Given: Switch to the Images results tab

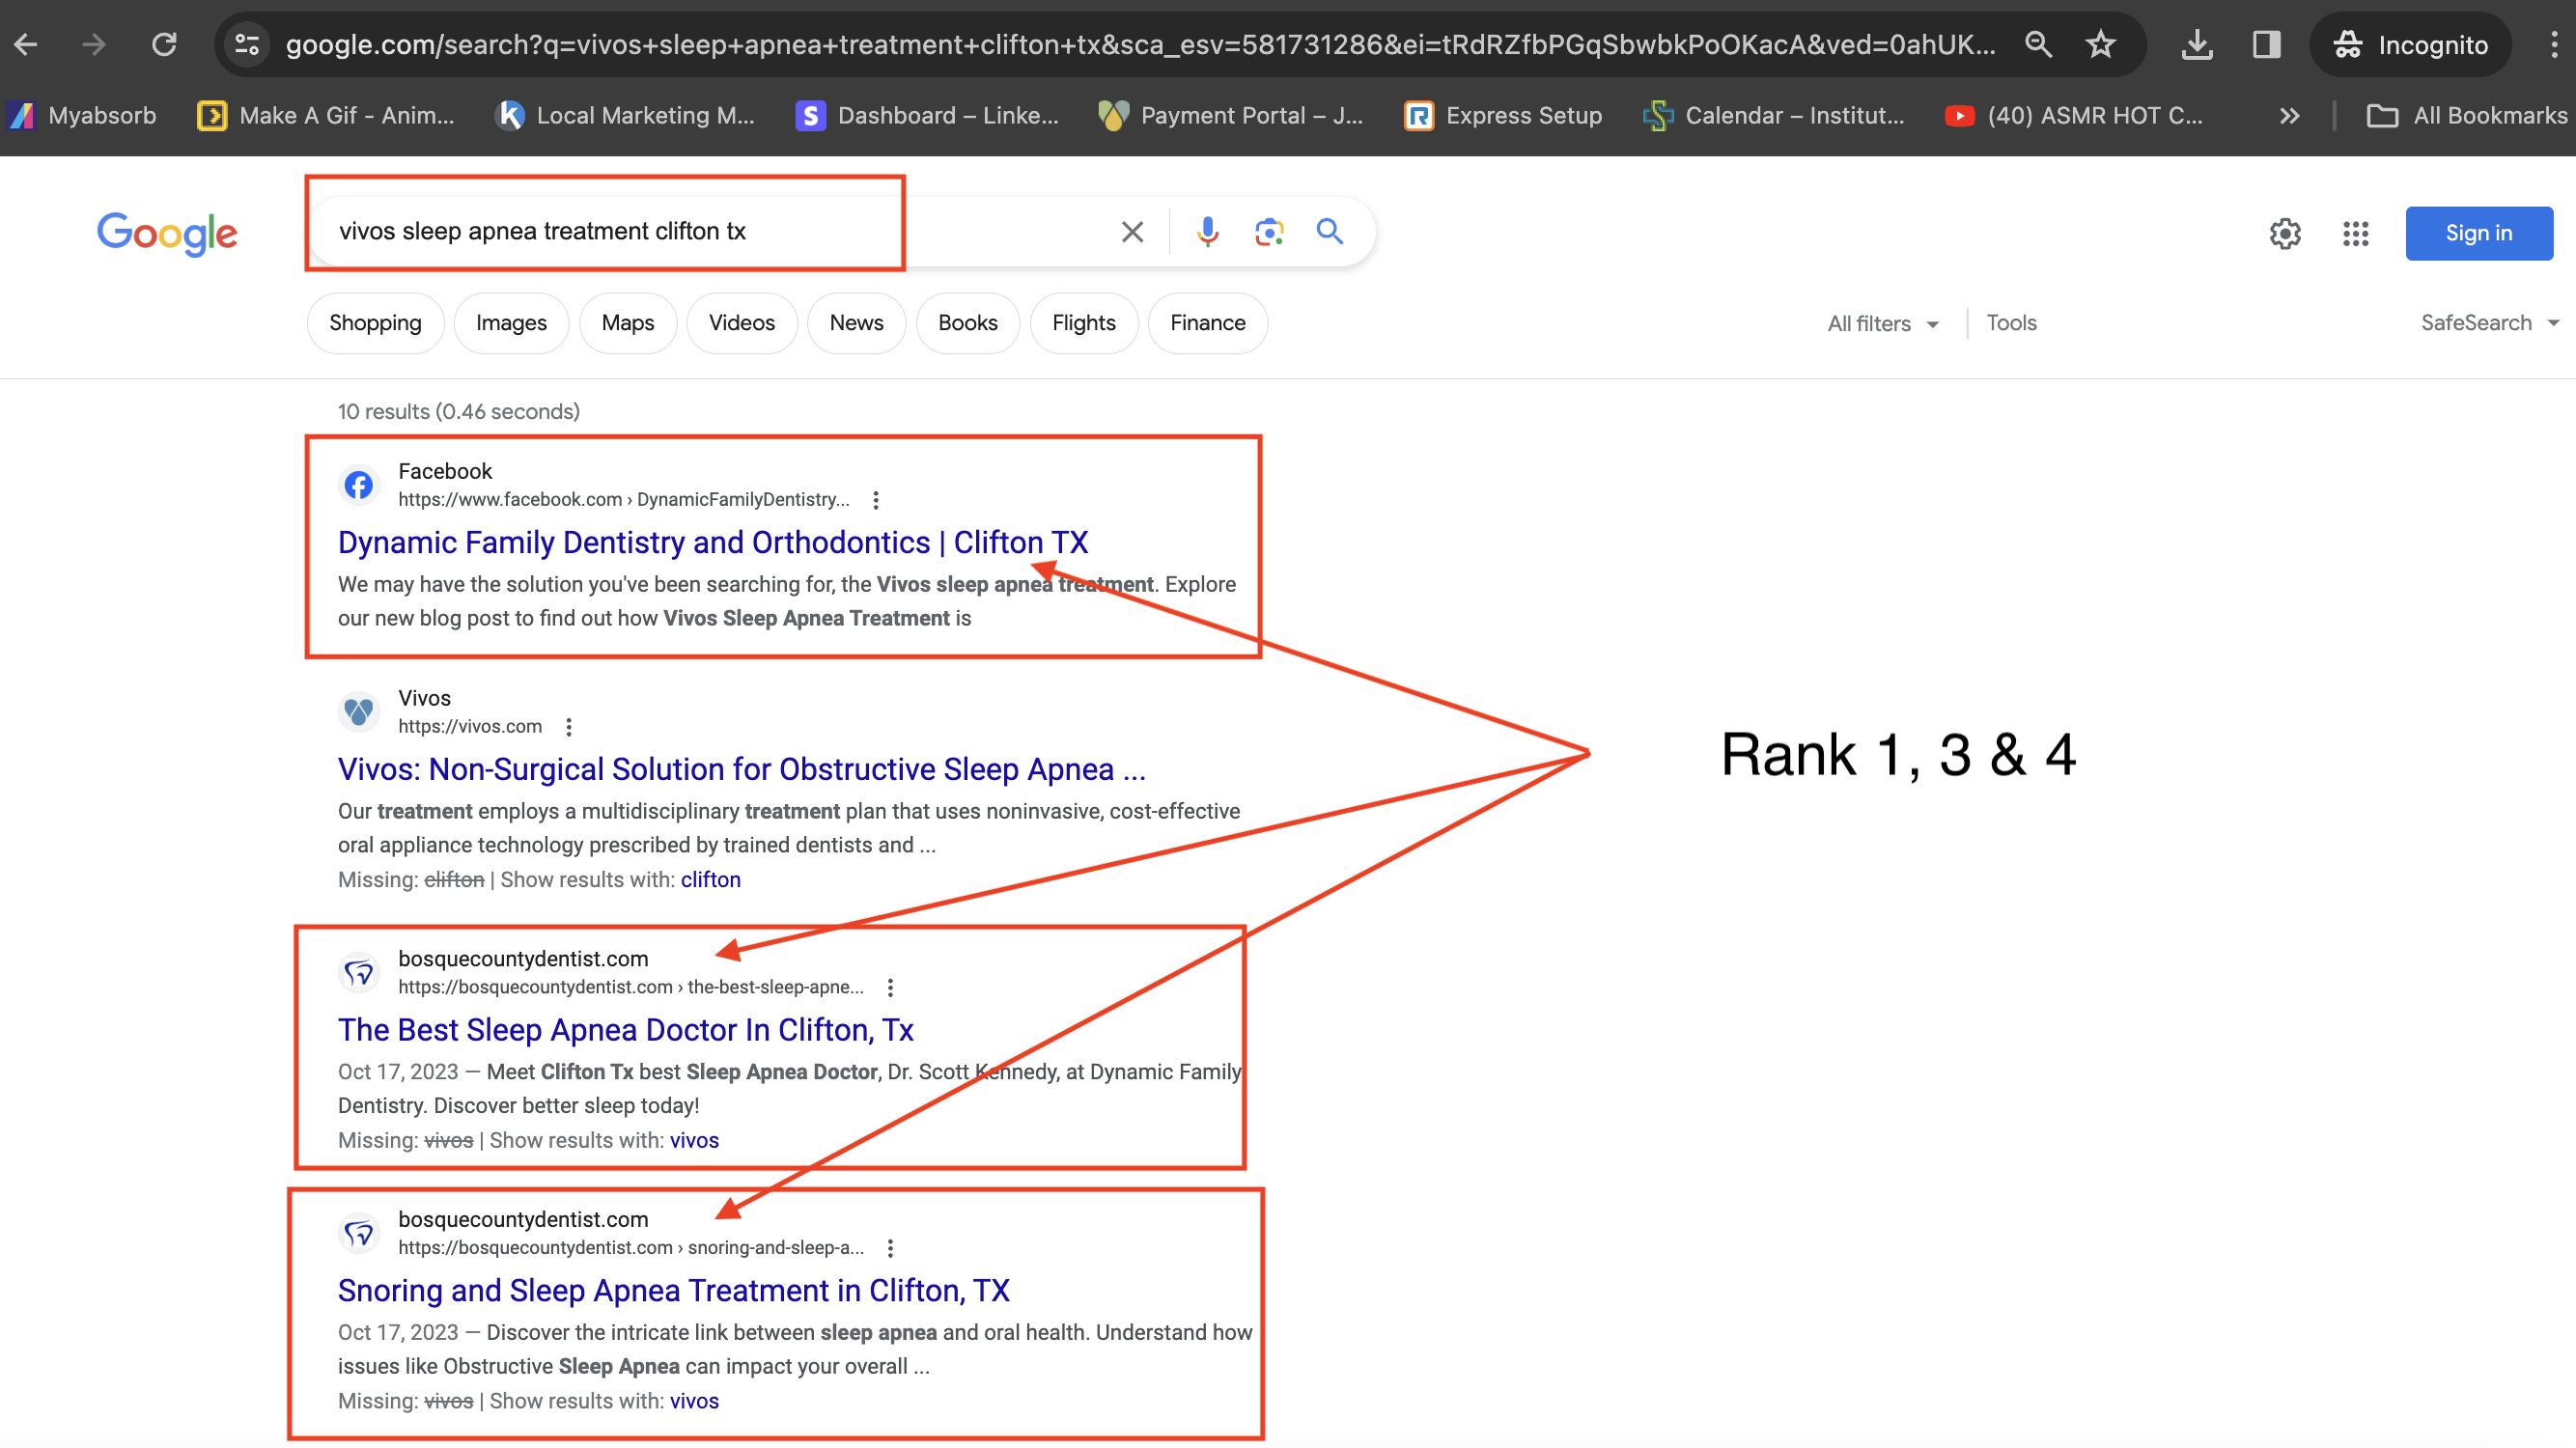Looking at the screenshot, I should [x=511, y=323].
